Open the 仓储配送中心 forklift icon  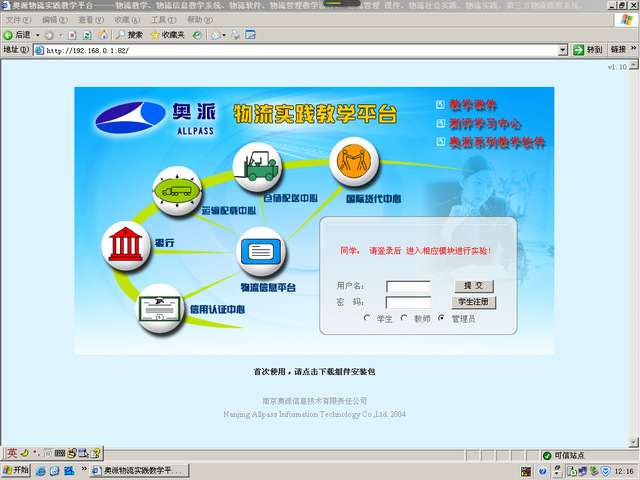coord(257,167)
